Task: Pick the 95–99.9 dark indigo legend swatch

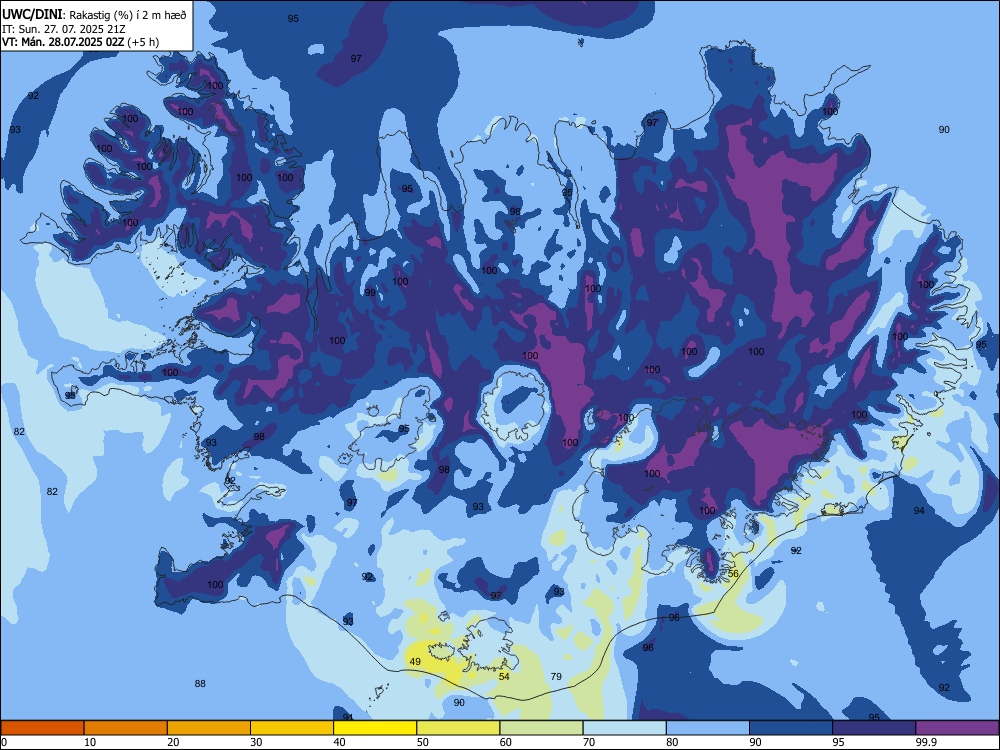Action: point(874,728)
